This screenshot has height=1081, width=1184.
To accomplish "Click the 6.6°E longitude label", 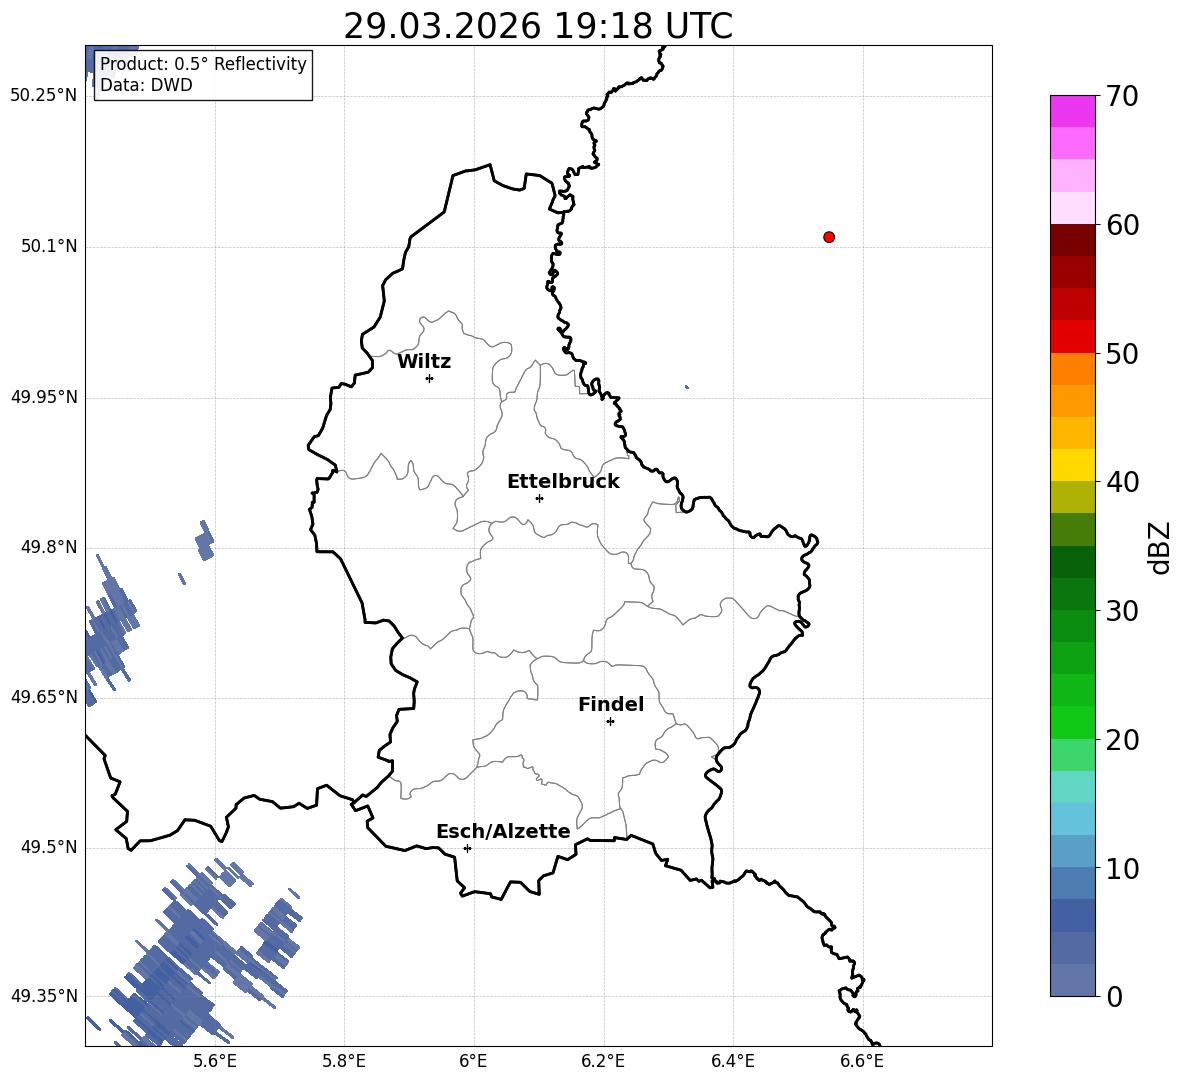I will tap(862, 1061).
